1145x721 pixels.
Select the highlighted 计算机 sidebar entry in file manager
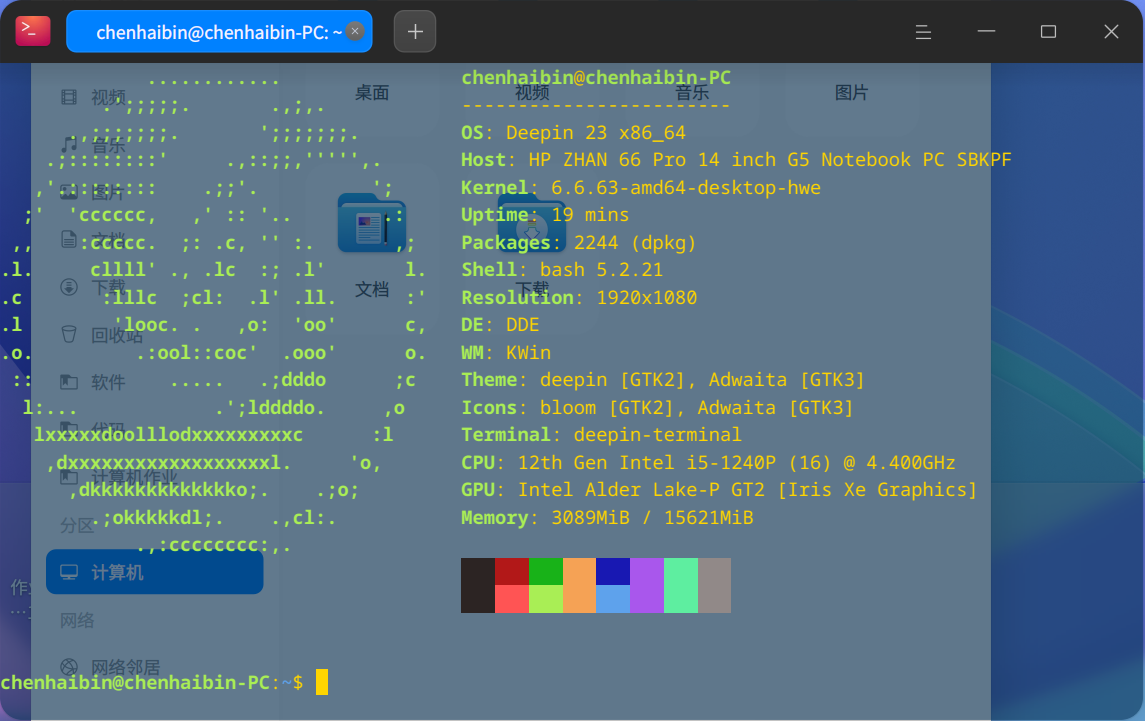[155, 572]
